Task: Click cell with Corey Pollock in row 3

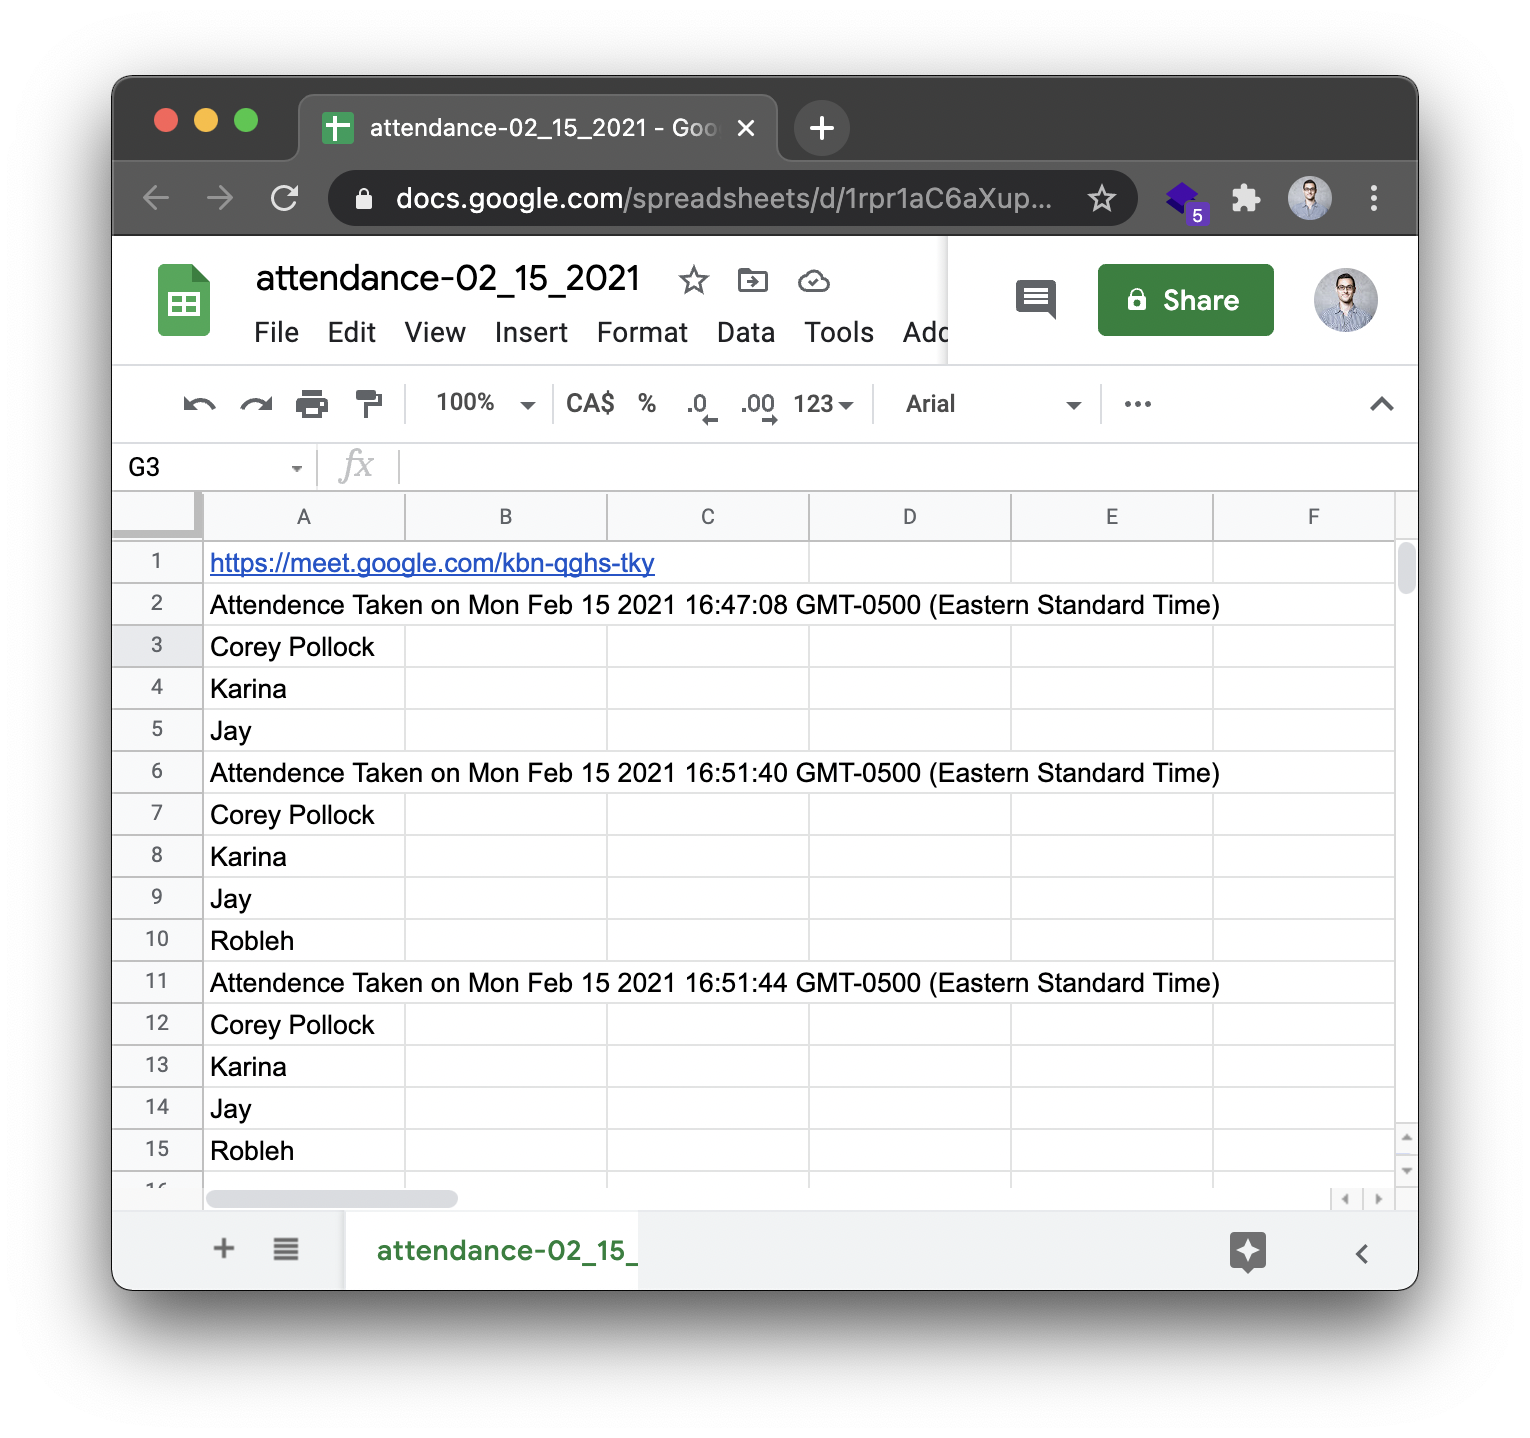Action: pos(304,647)
